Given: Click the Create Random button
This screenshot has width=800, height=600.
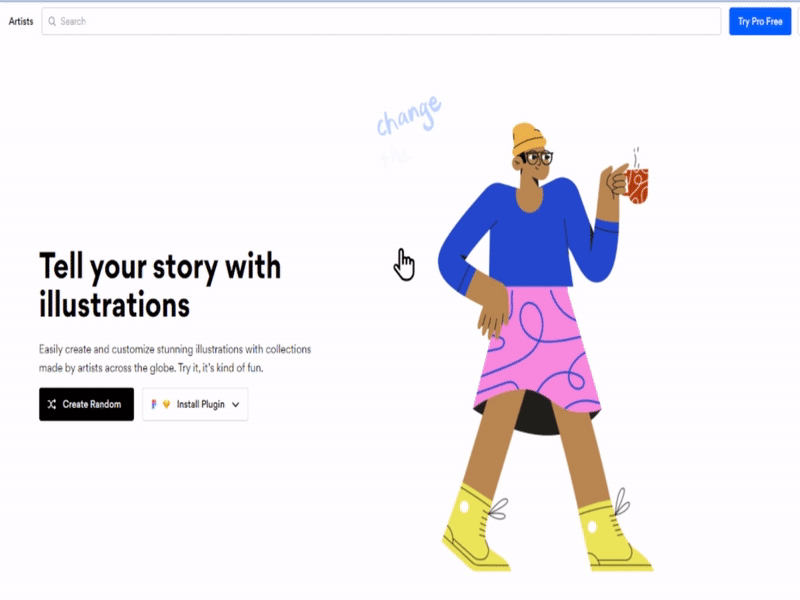Looking at the screenshot, I should point(86,404).
